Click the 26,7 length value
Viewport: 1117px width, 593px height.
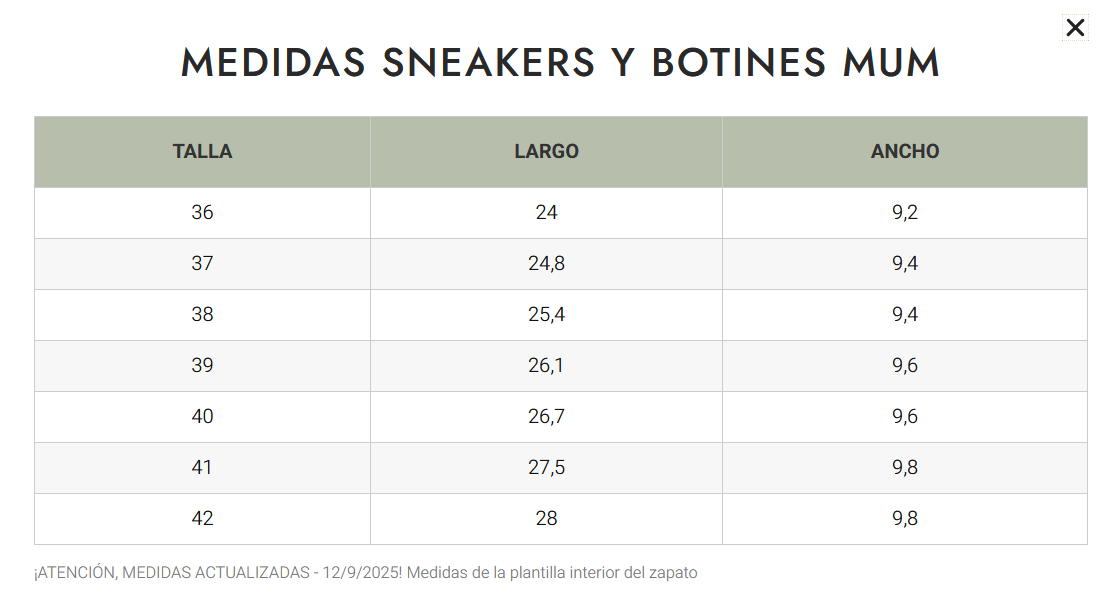(546, 417)
